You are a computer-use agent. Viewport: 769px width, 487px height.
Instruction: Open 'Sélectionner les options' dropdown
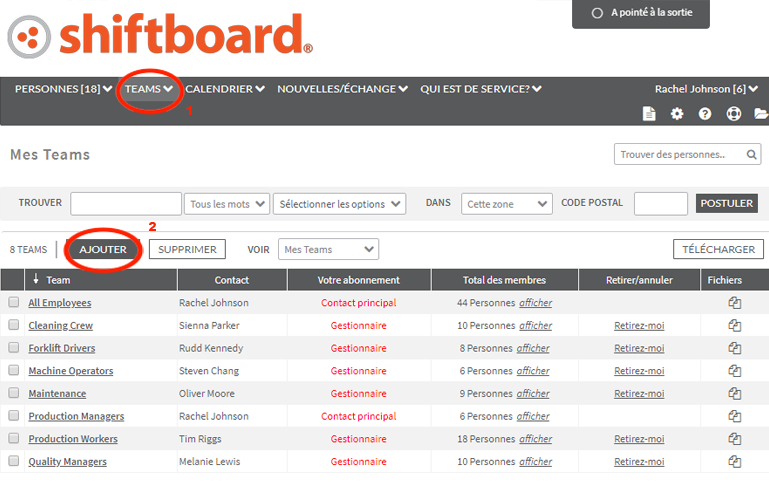339,204
